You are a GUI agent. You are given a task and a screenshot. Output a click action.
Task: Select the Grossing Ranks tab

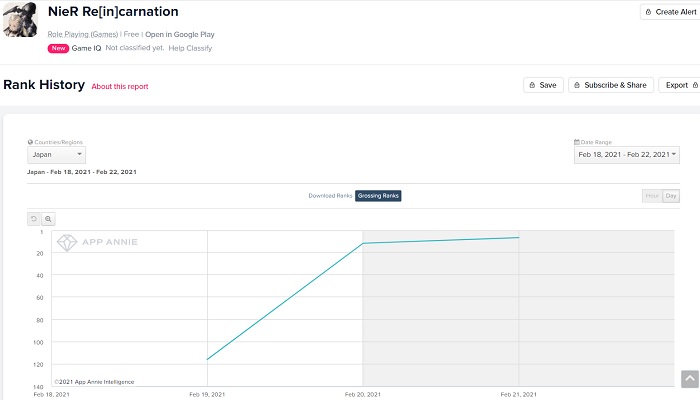[378, 196]
